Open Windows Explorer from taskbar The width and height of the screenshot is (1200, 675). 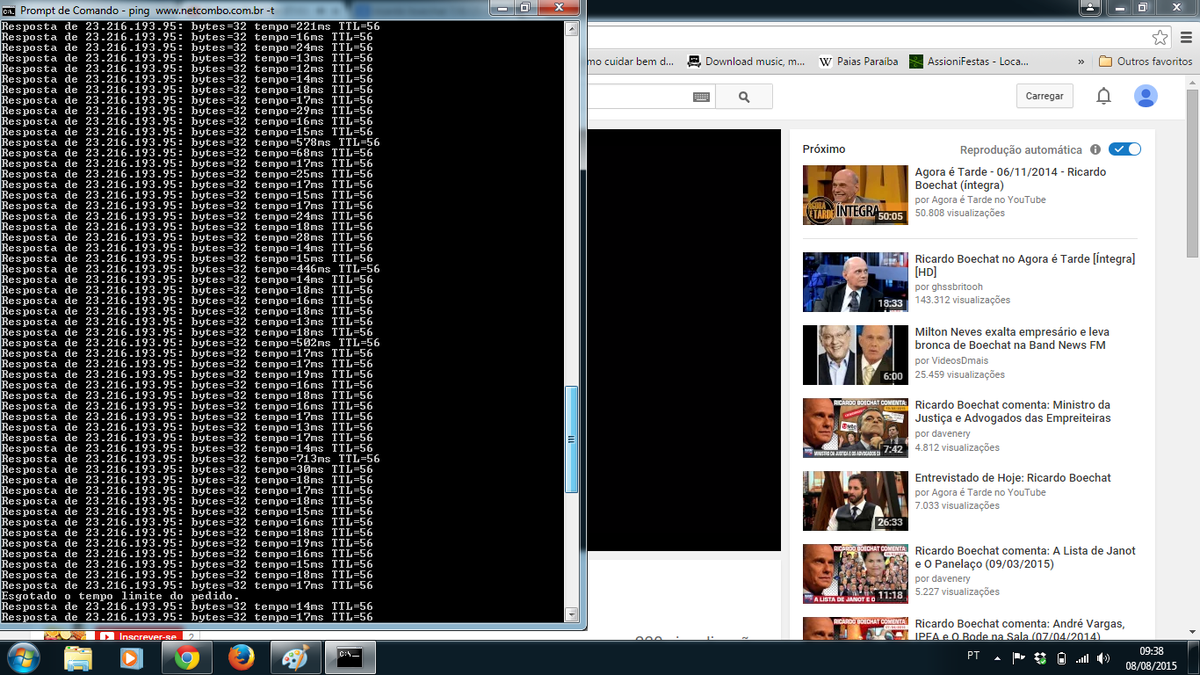(79, 658)
